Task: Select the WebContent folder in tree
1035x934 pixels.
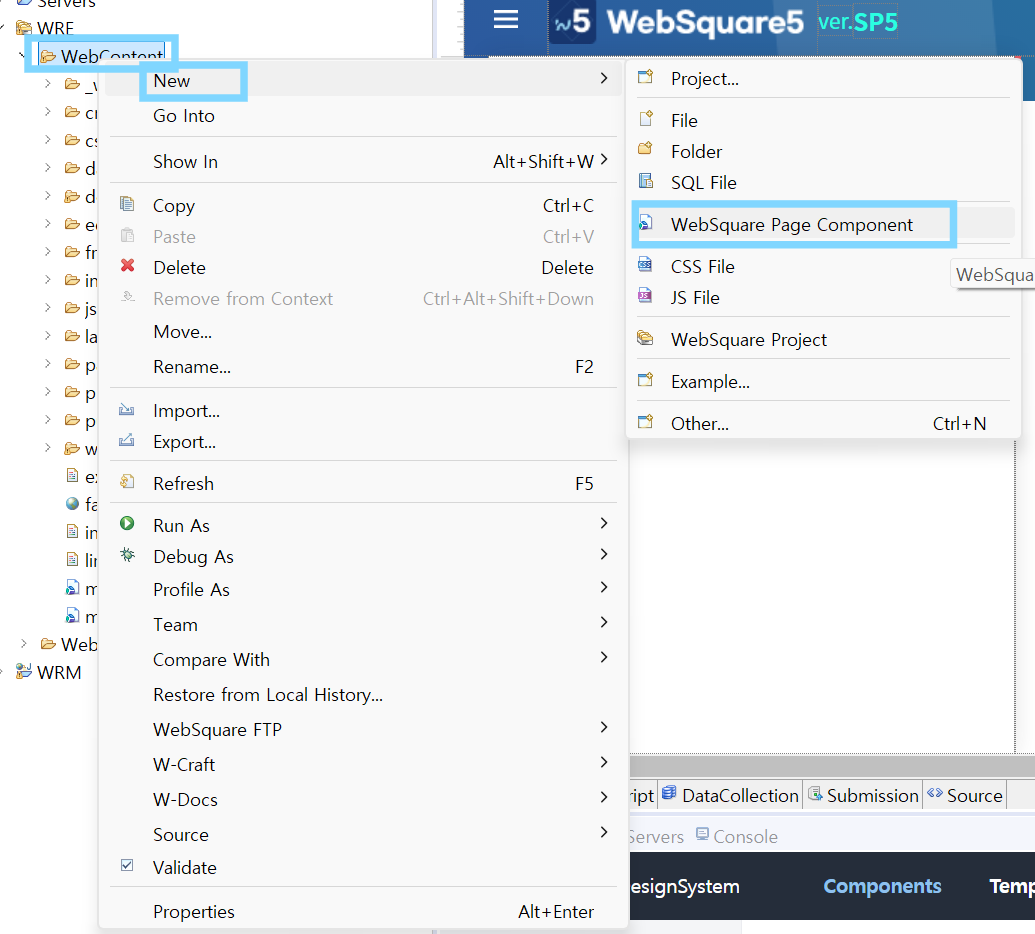Action: [102, 56]
